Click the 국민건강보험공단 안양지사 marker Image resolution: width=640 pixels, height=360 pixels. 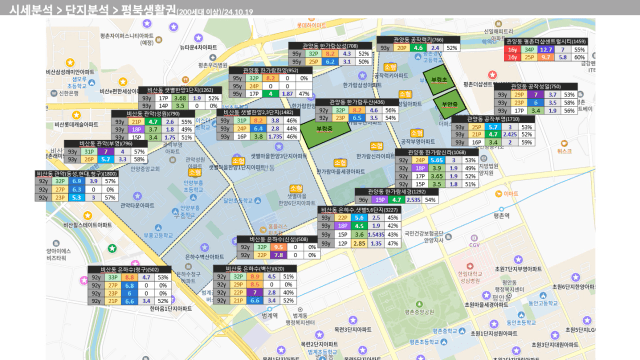(x=449, y=236)
